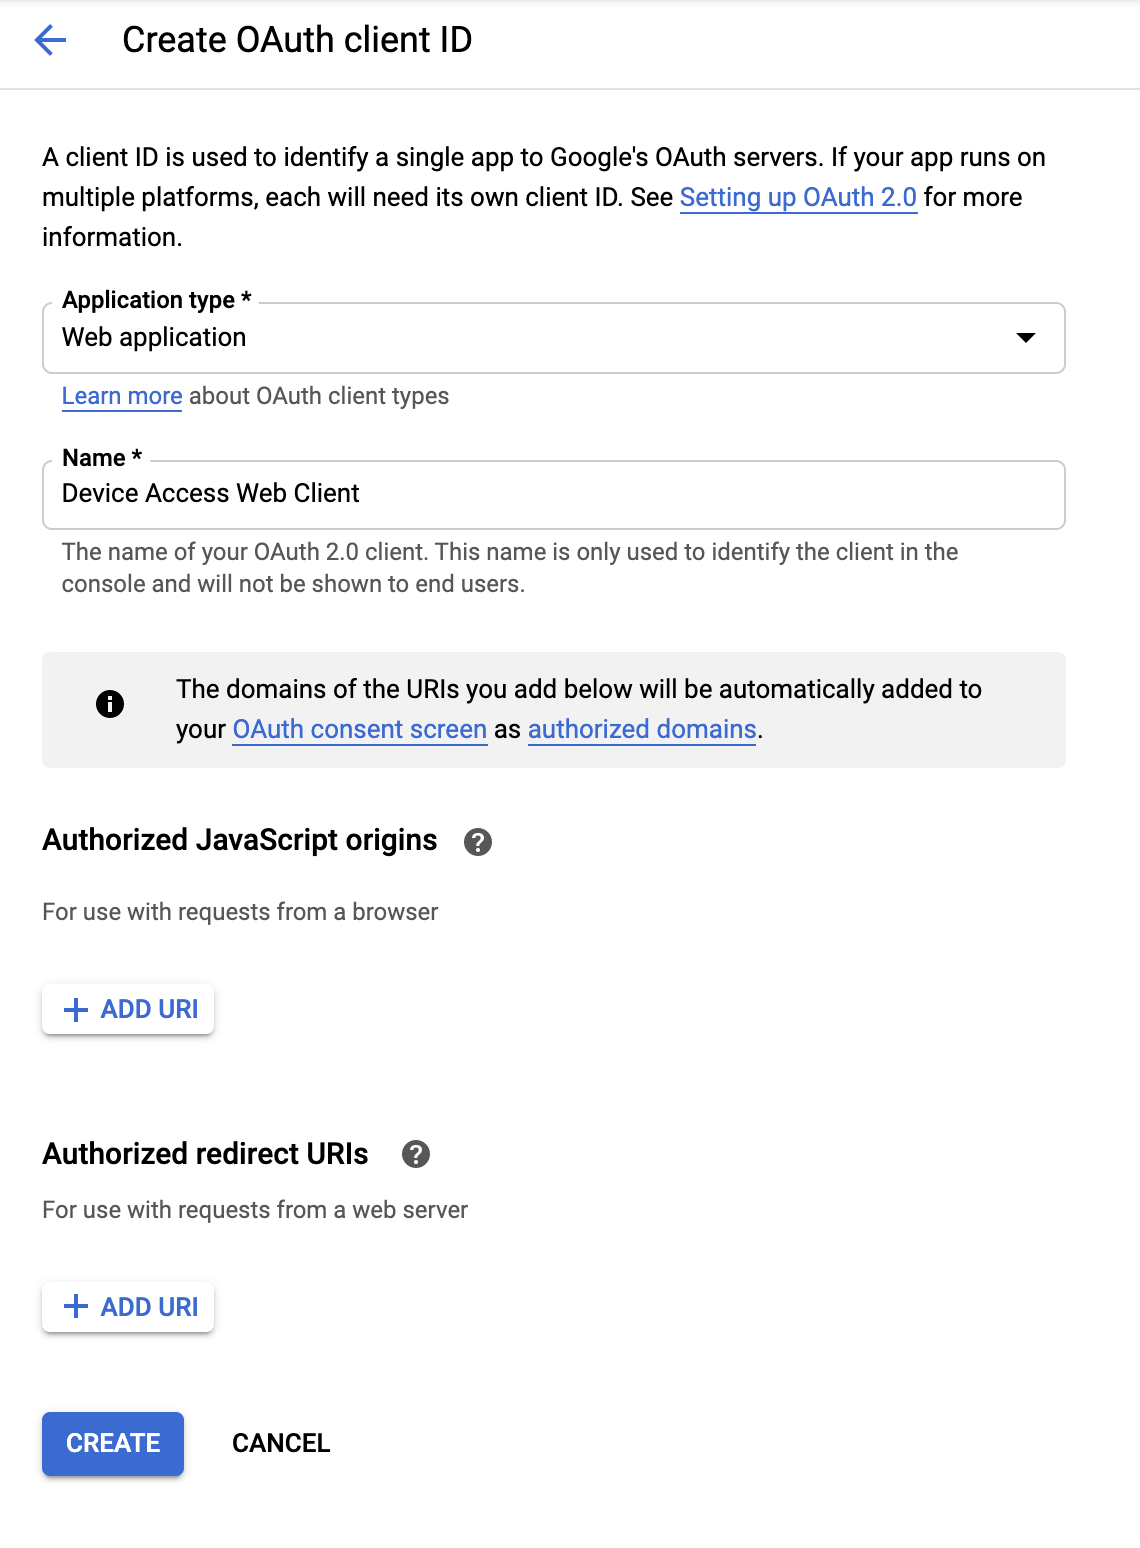Screen dimensions: 1140x1548
Task: Open the OAuth consent screen link
Action: pyautogui.click(x=359, y=729)
